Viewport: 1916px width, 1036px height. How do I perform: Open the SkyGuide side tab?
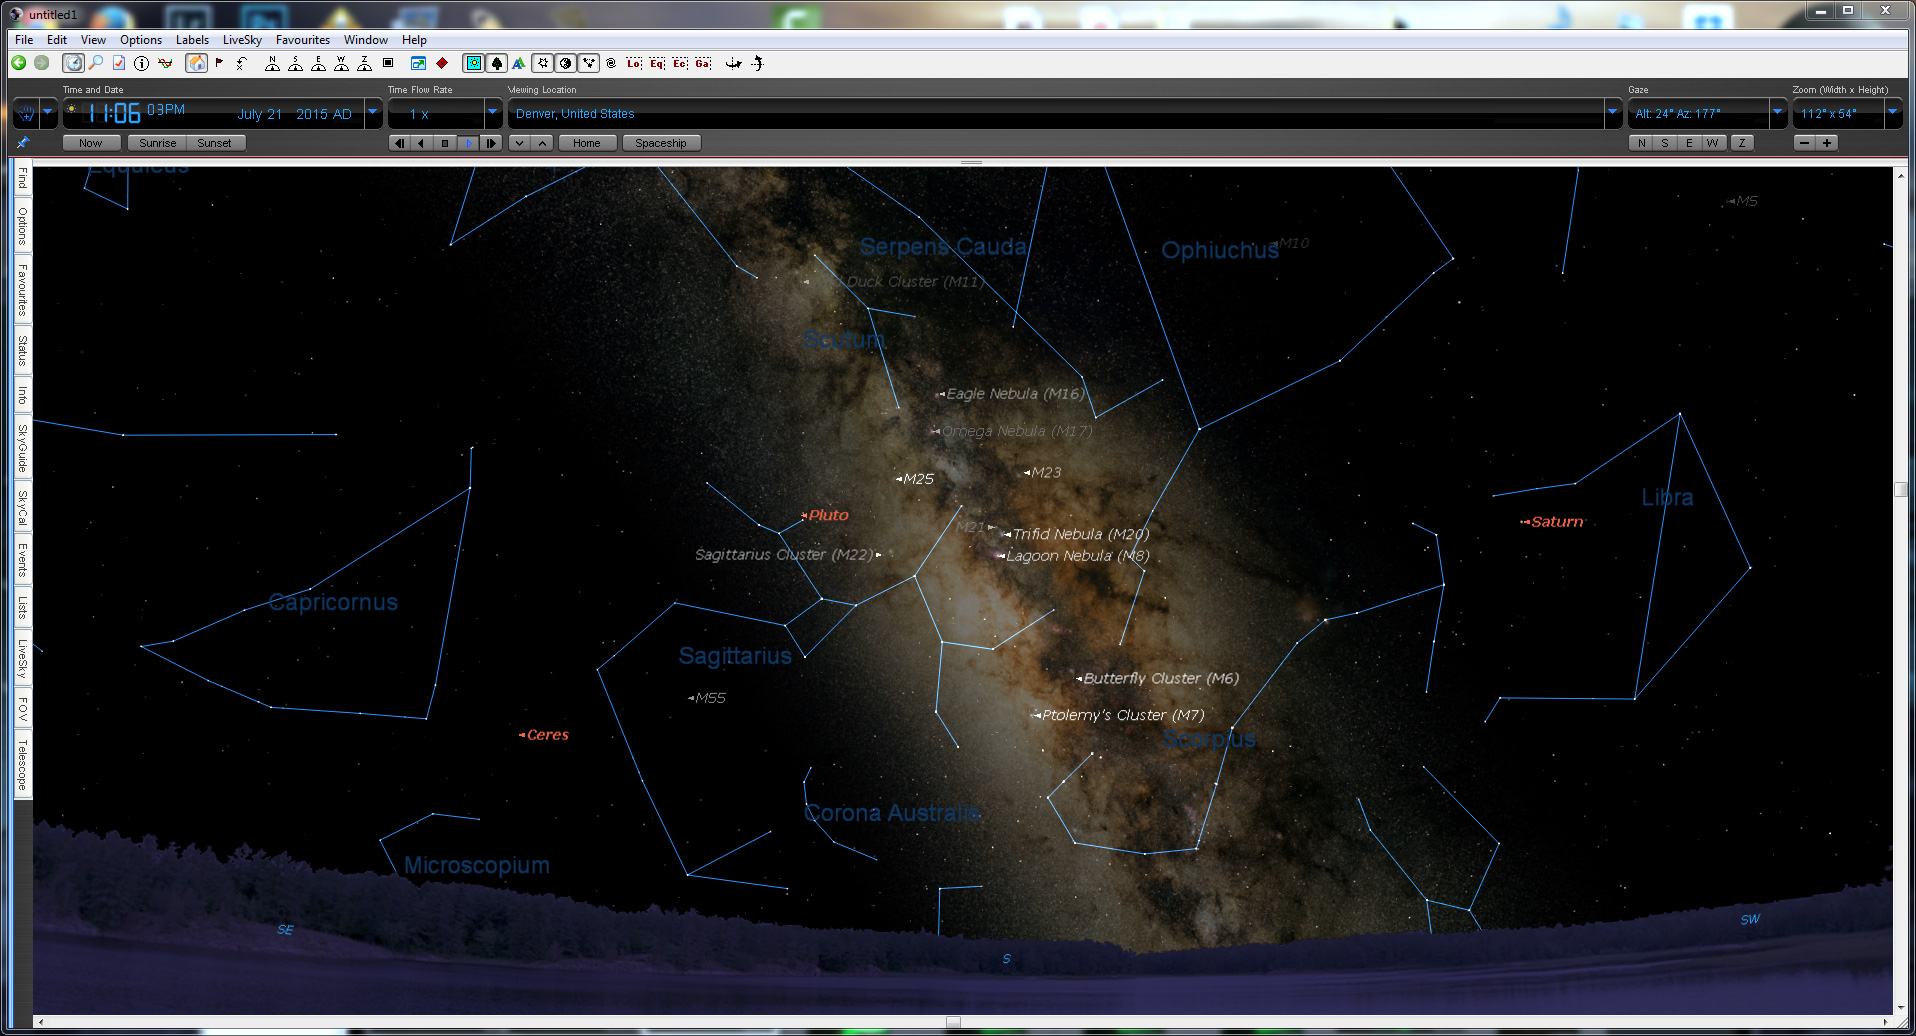(x=23, y=448)
